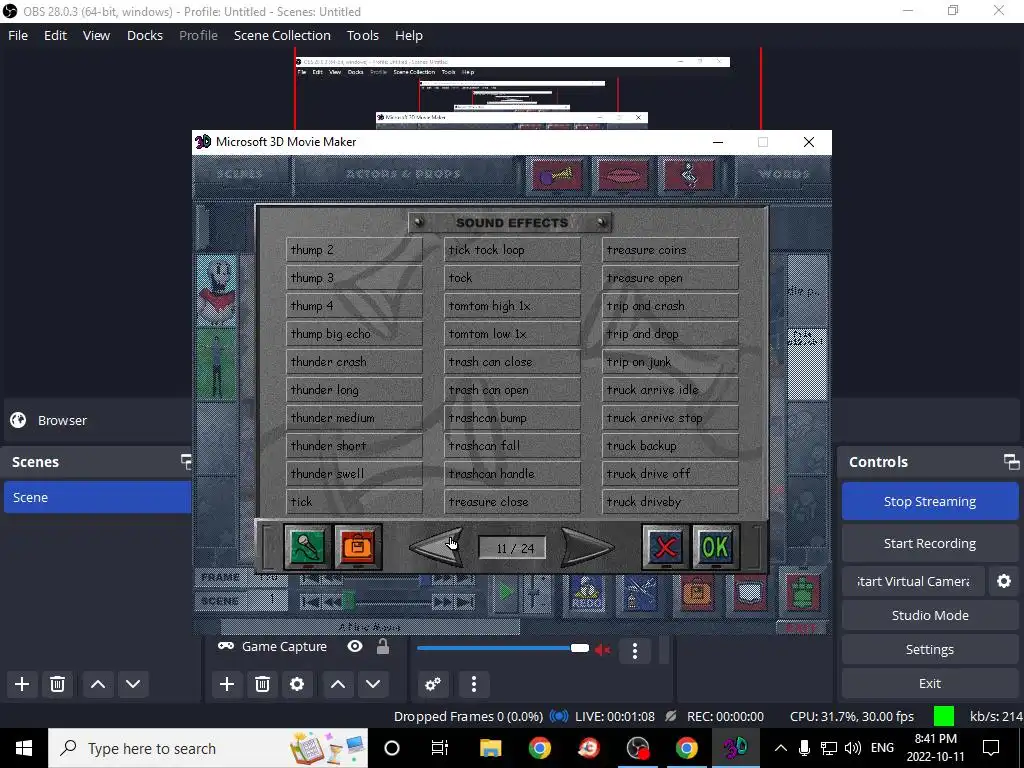Image resolution: width=1024 pixels, height=768 pixels.
Task: Choose 'thunder crash' sound effect
Action: pyautogui.click(x=354, y=362)
